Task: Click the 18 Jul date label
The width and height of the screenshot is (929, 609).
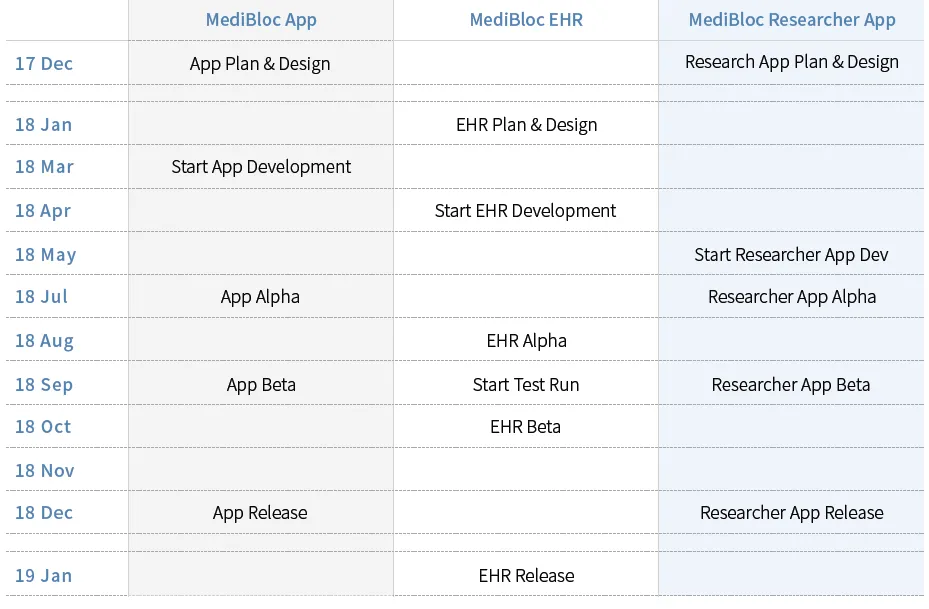Action: click(x=41, y=296)
